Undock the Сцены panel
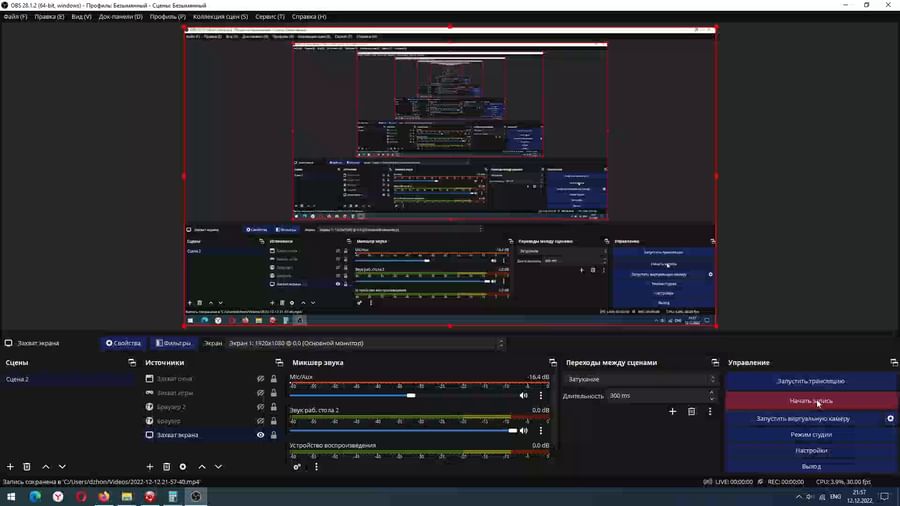The width and height of the screenshot is (900, 506). (132, 363)
